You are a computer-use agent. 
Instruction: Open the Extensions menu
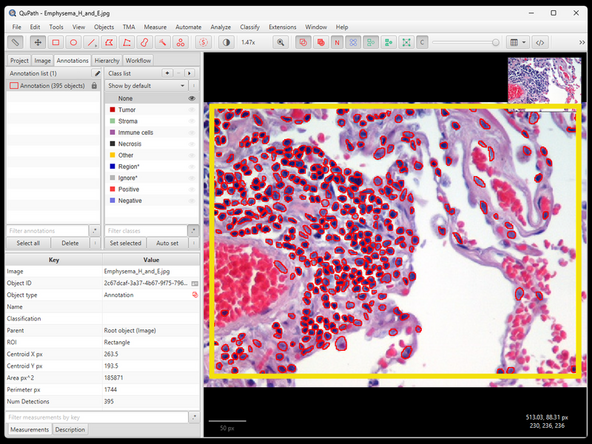(x=282, y=27)
